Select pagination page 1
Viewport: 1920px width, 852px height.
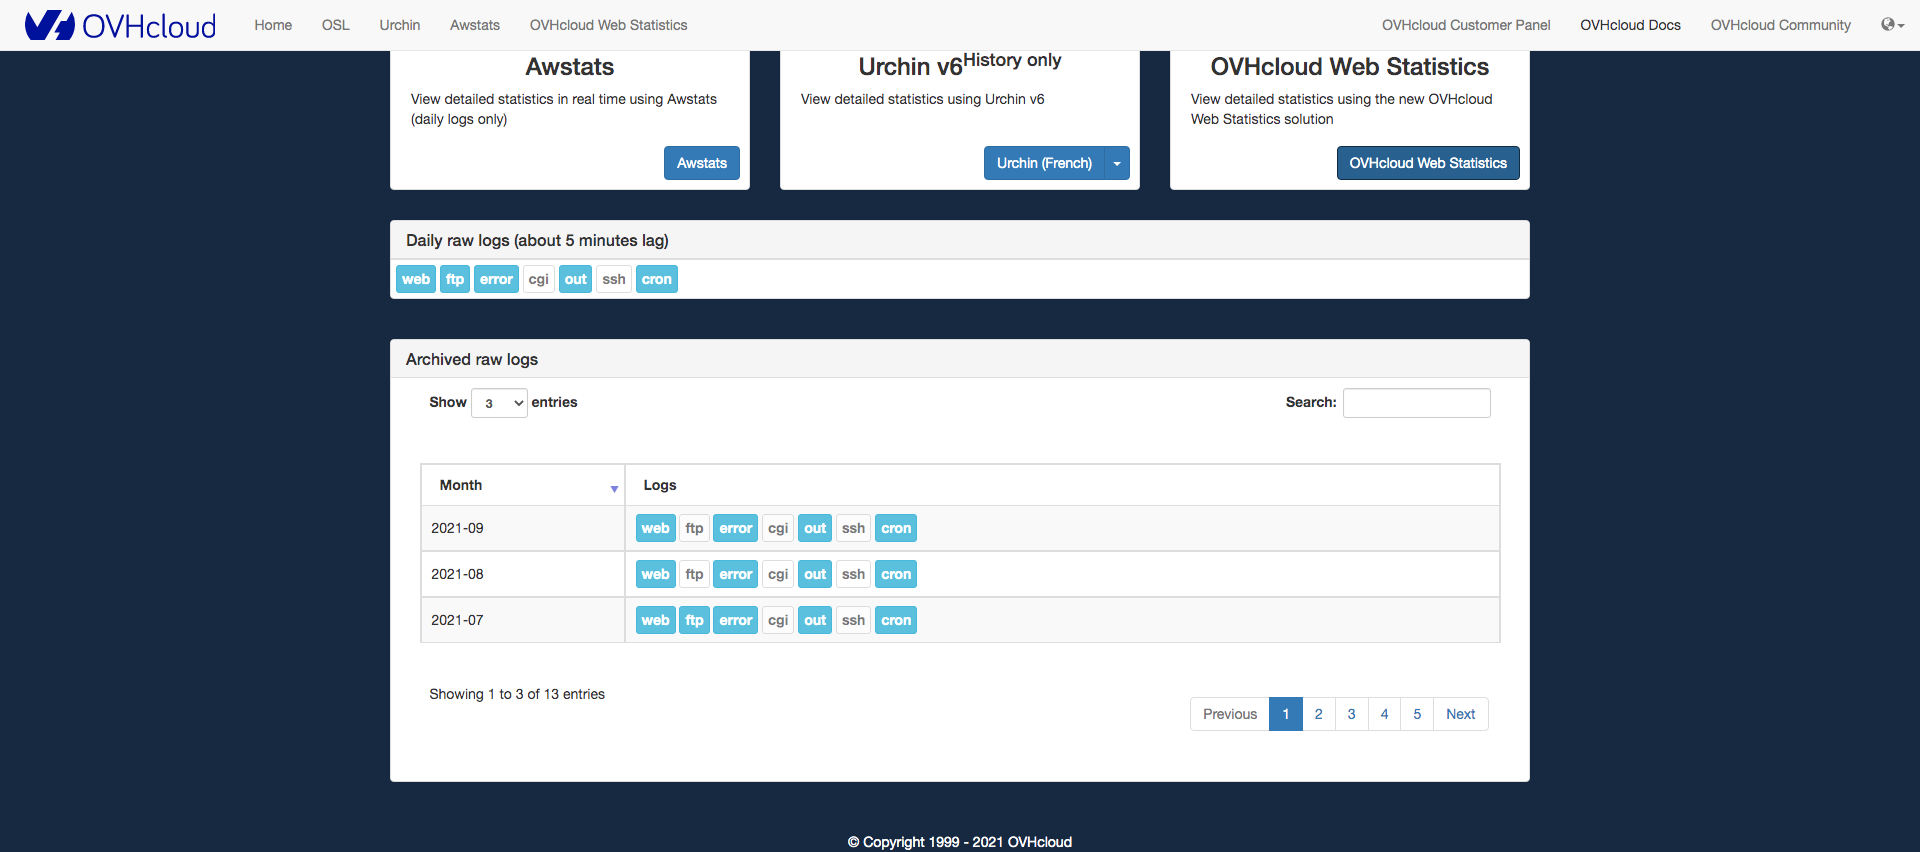point(1286,714)
